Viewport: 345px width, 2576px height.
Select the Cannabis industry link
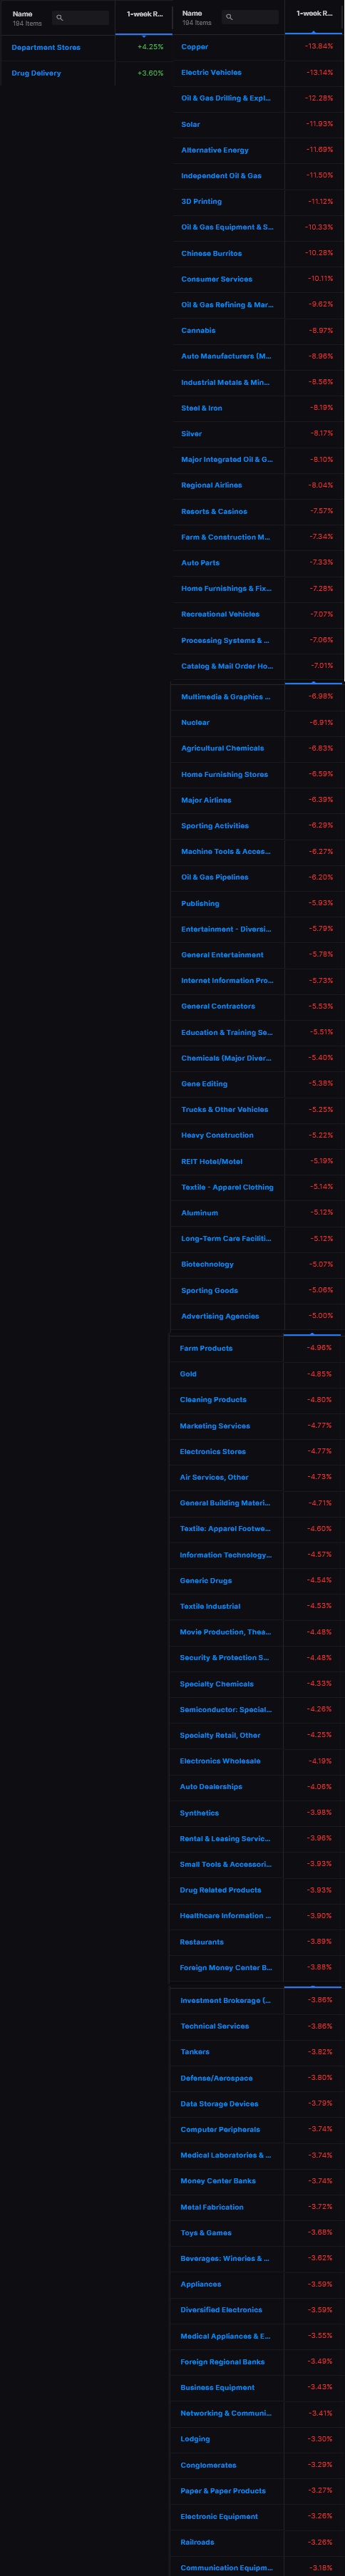tap(198, 331)
